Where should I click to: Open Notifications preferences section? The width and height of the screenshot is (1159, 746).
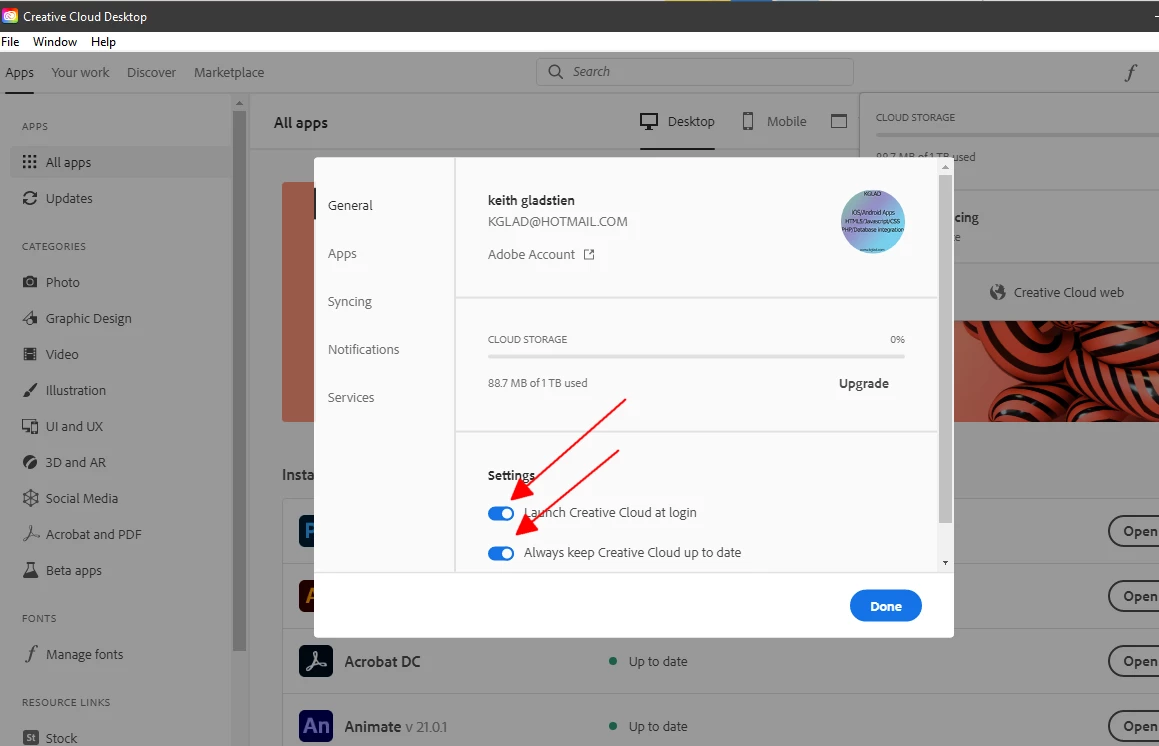point(363,349)
